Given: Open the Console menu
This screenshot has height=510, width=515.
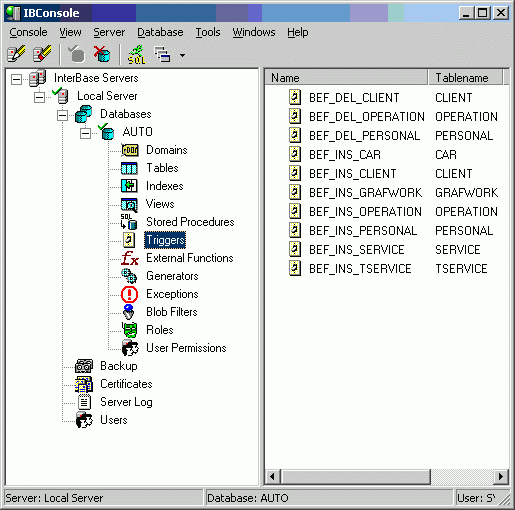Looking at the screenshot, I should [x=28, y=32].
